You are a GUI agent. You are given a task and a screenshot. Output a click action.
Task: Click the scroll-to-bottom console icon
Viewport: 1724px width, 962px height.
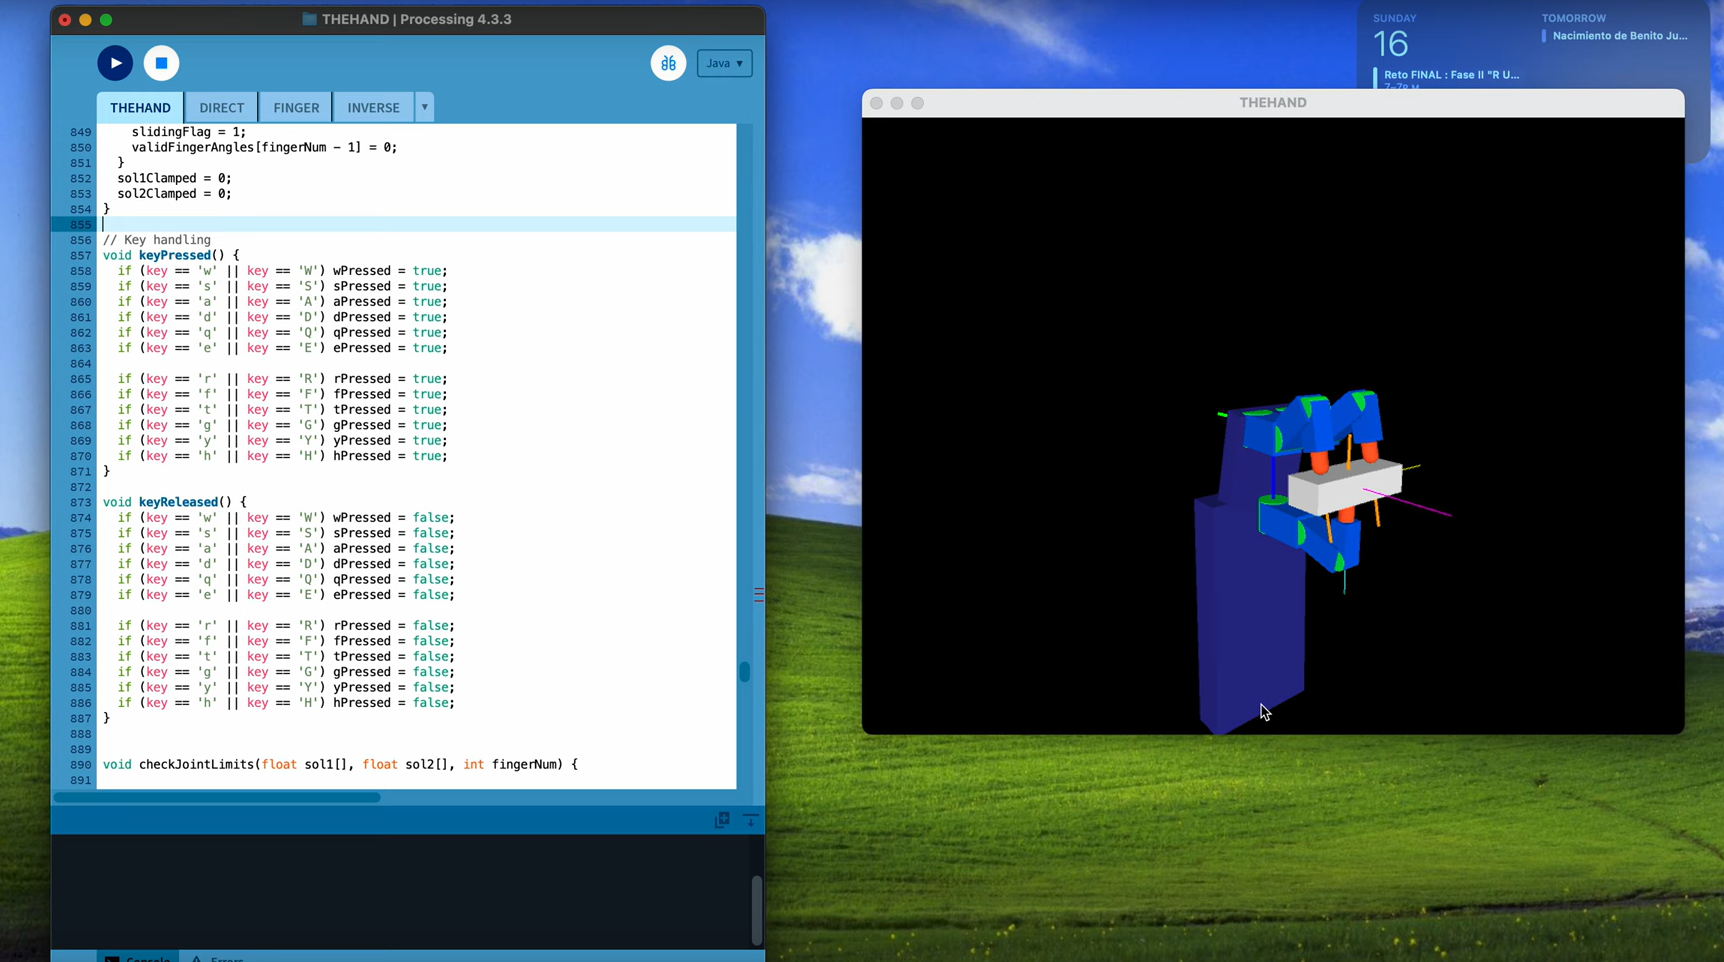pyautogui.click(x=750, y=820)
